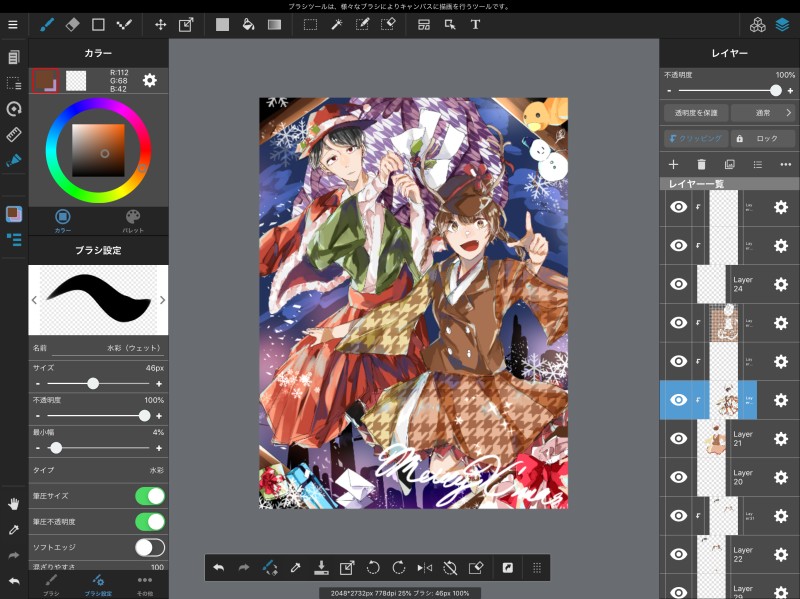The height and width of the screenshot is (599, 800).
Task: Open settings gear for Layer 20
Action: 781,478
